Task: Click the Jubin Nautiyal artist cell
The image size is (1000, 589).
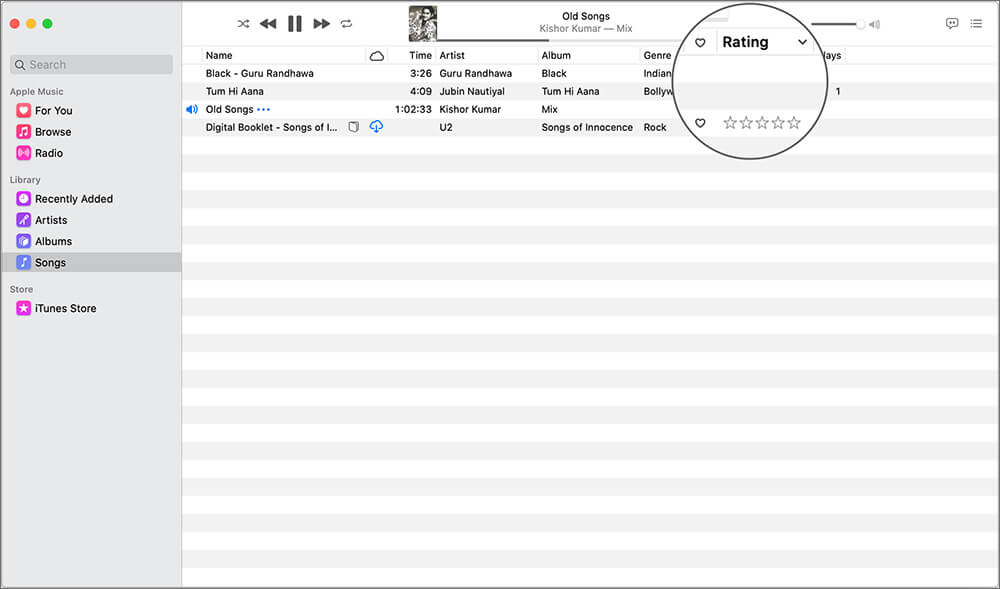Action: tap(472, 91)
